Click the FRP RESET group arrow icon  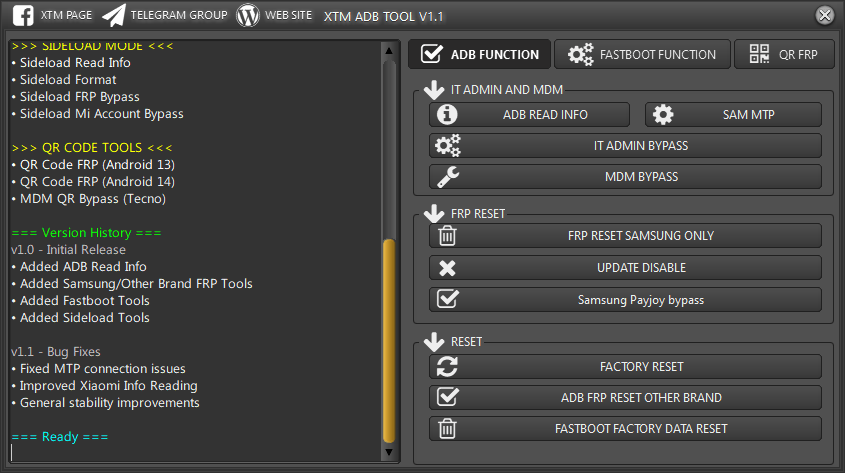click(x=434, y=214)
